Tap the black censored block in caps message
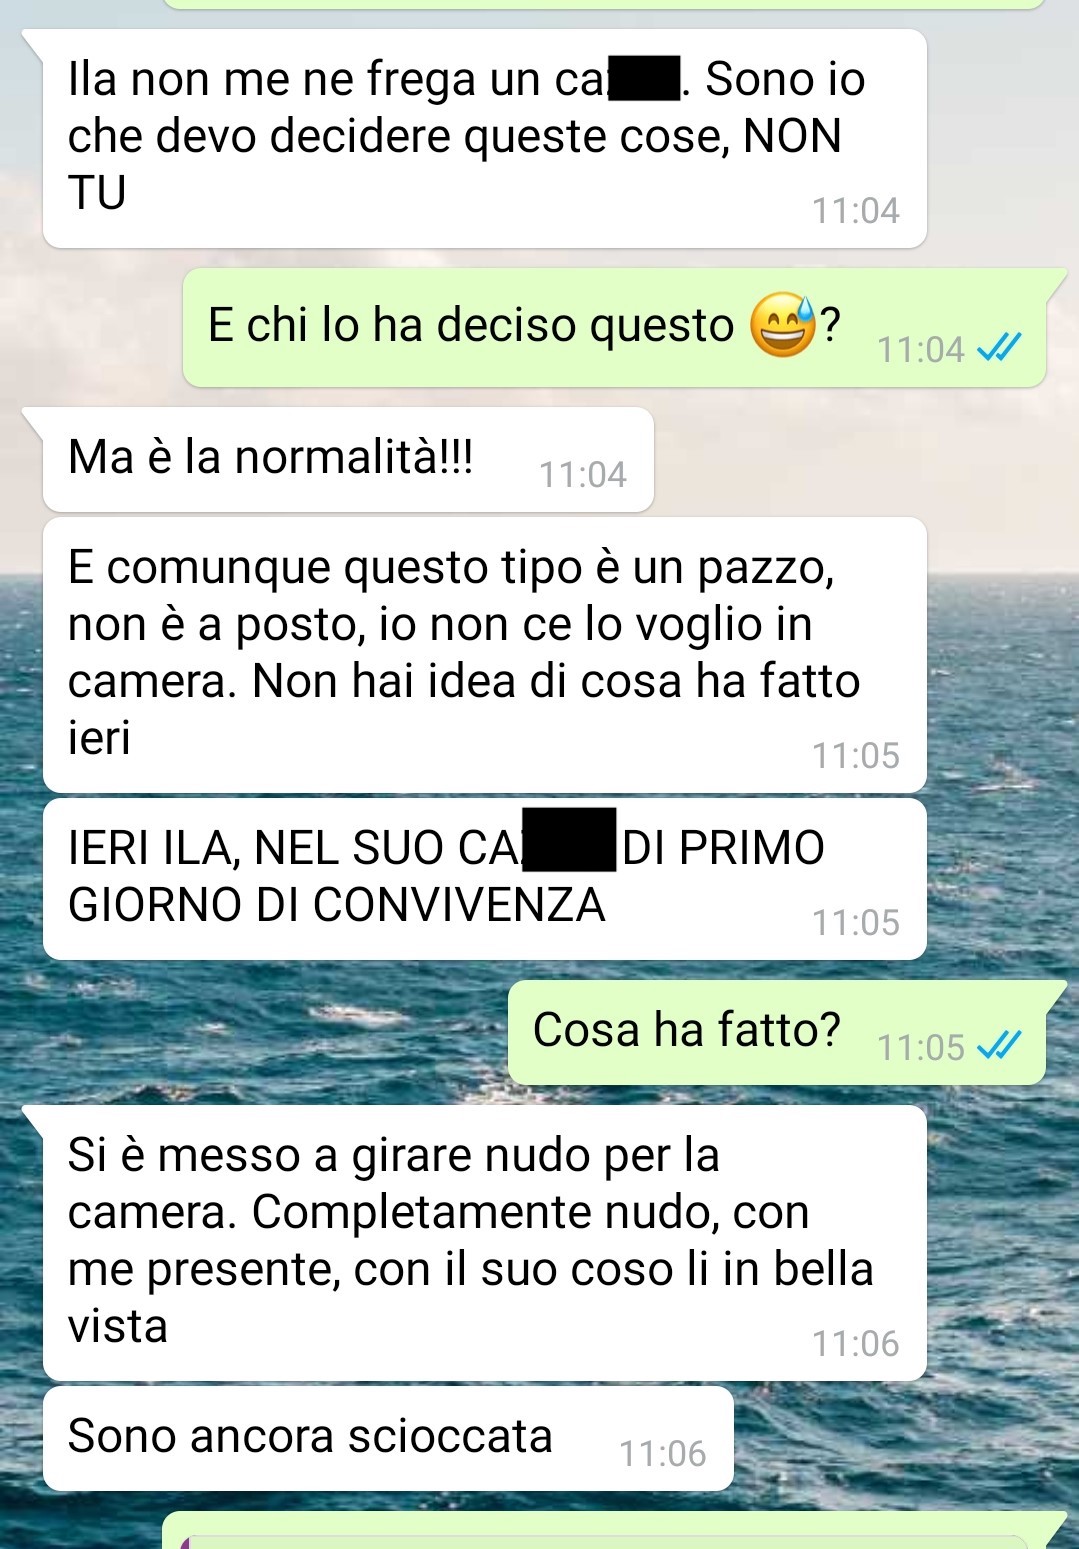The height and width of the screenshot is (1549, 1079). [x=570, y=840]
